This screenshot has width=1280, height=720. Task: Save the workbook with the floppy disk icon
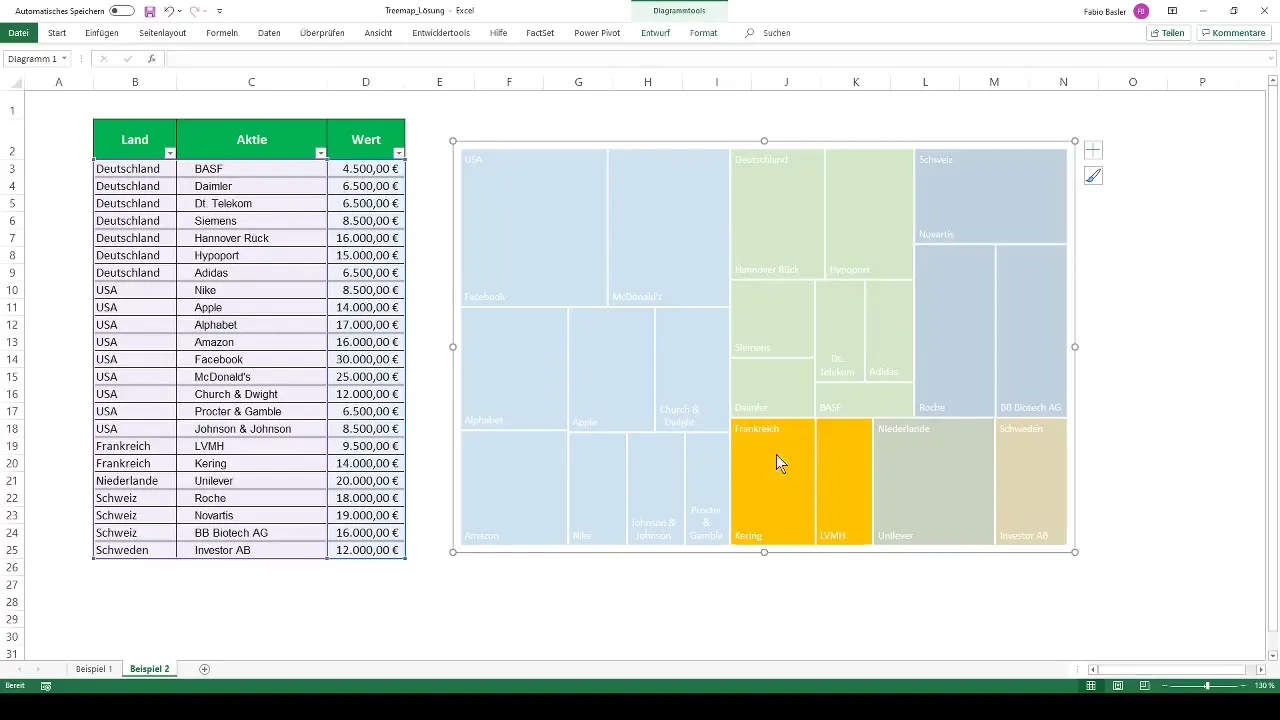coord(149,11)
